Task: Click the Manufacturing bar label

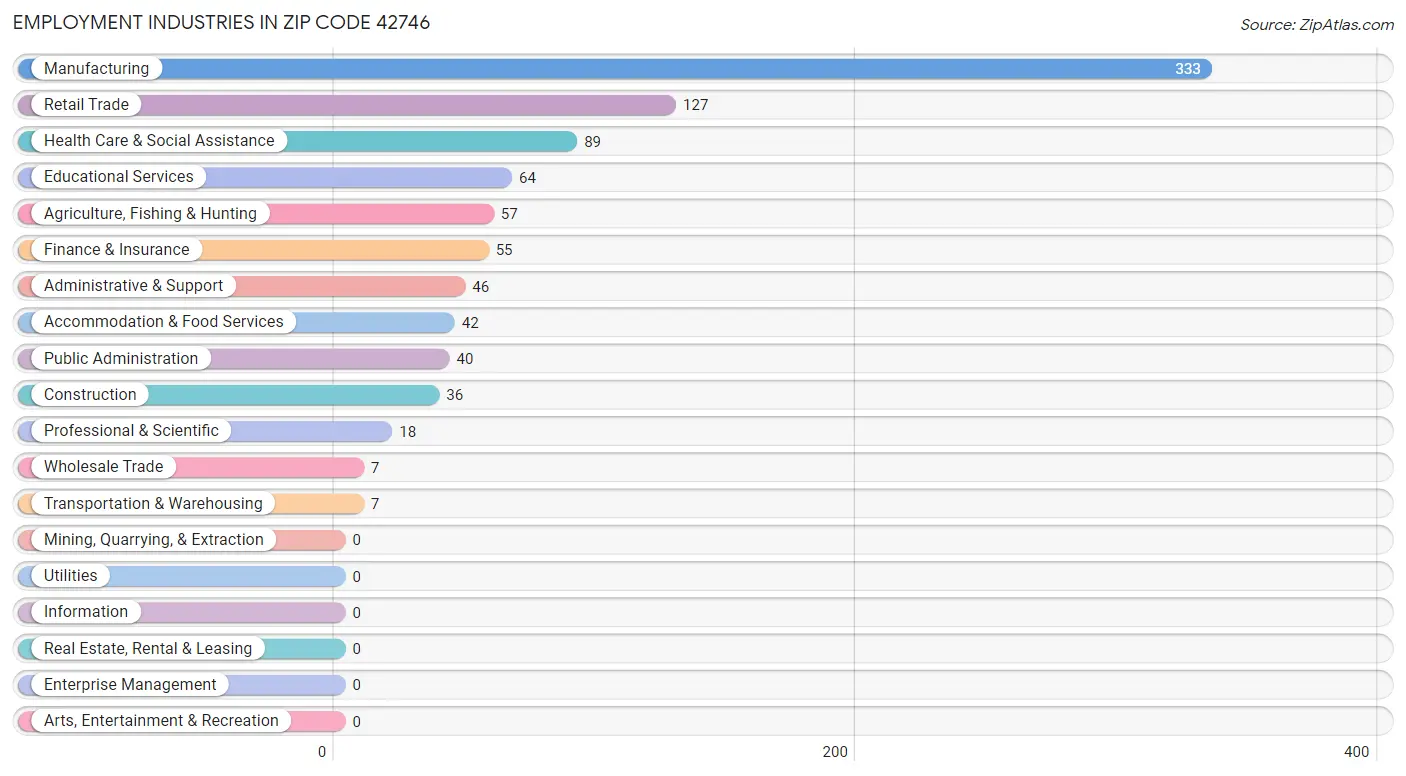Action: [x=96, y=68]
